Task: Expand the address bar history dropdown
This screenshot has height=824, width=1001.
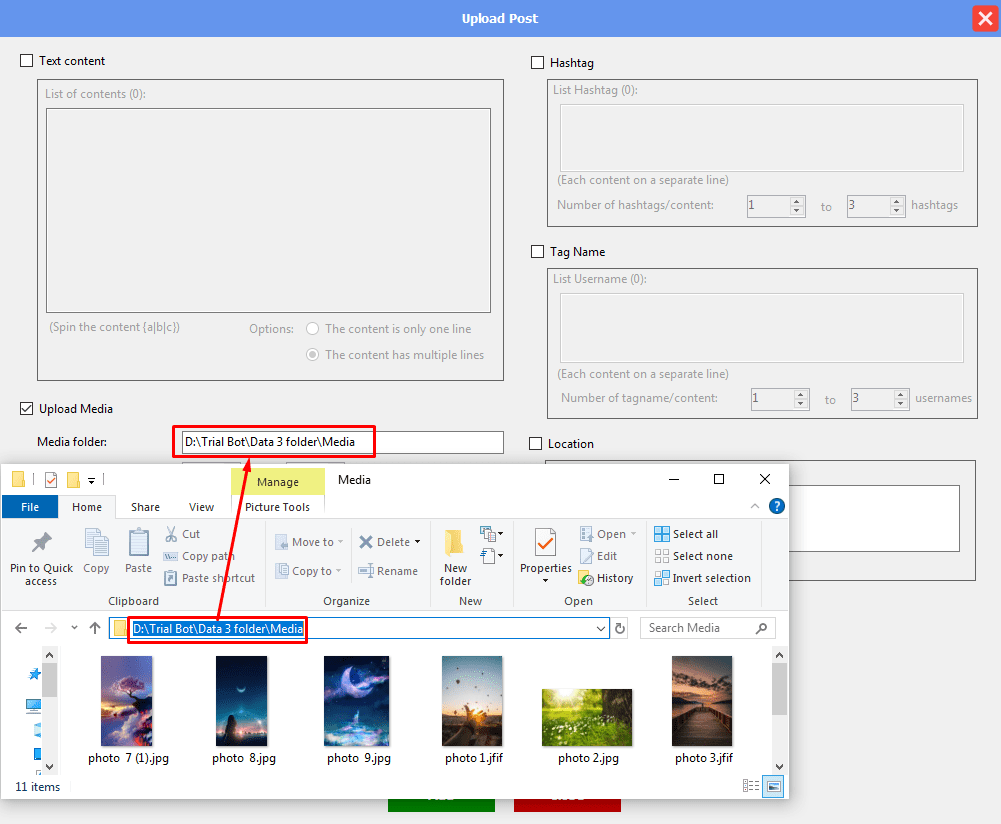Action: (601, 628)
